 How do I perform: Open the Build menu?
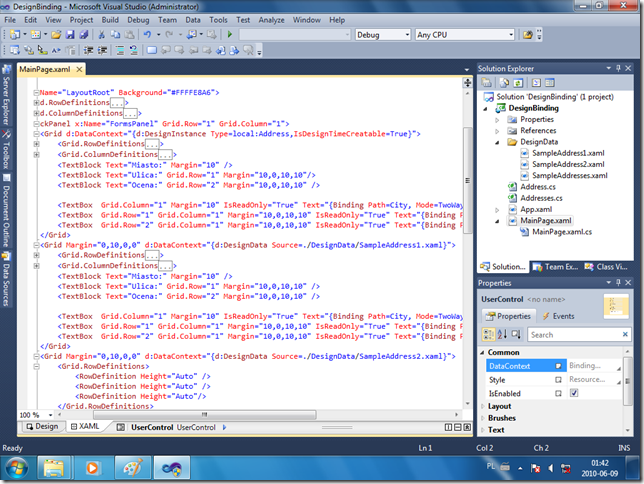point(110,20)
